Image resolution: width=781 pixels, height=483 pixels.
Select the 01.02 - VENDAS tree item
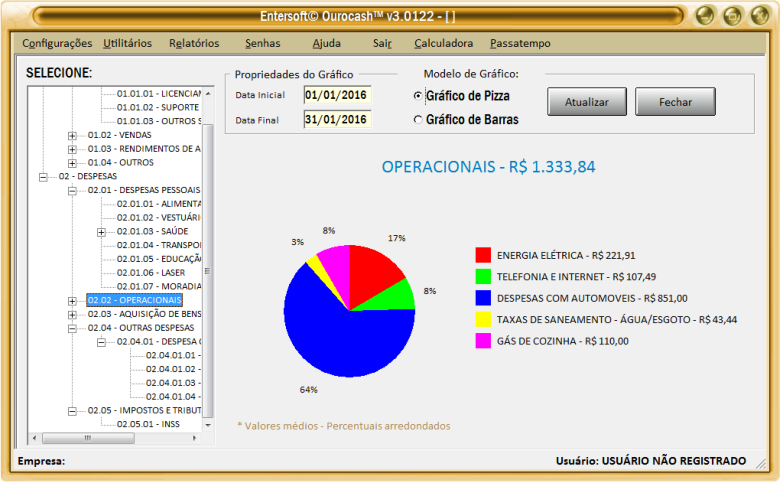click(120, 135)
